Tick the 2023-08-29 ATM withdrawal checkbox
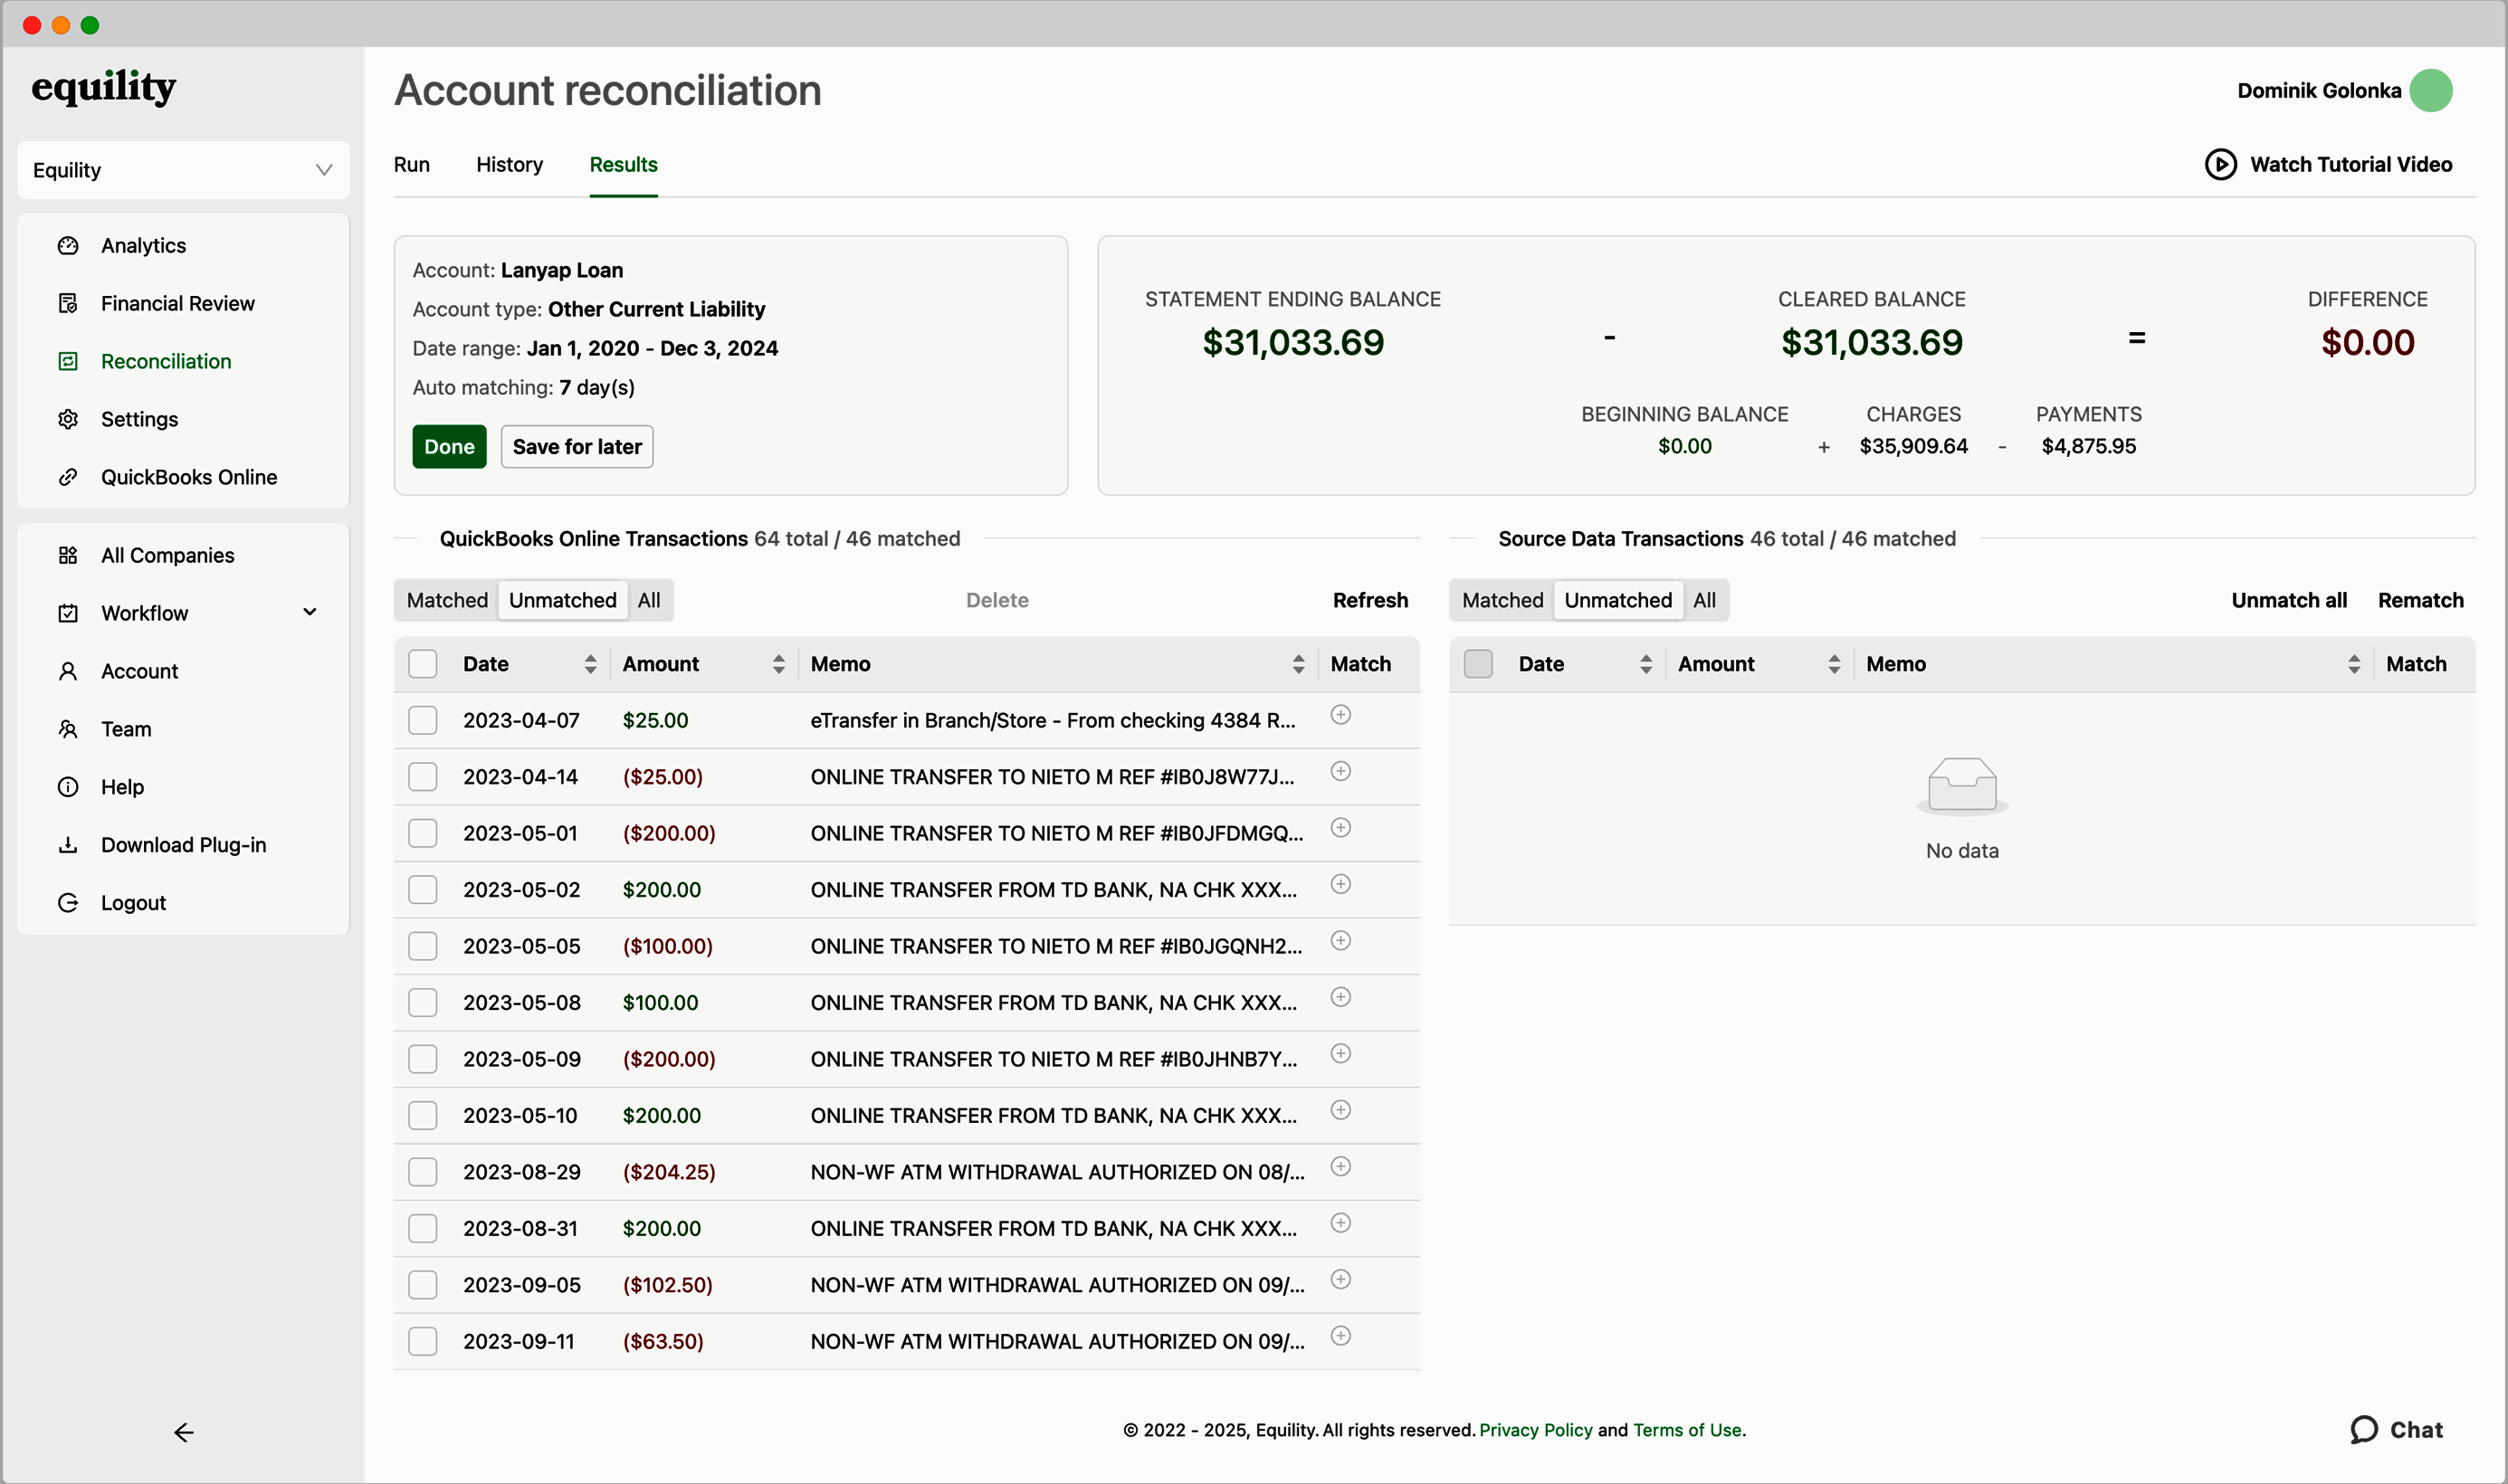Image resolution: width=2508 pixels, height=1484 pixels. point(423,1172)
